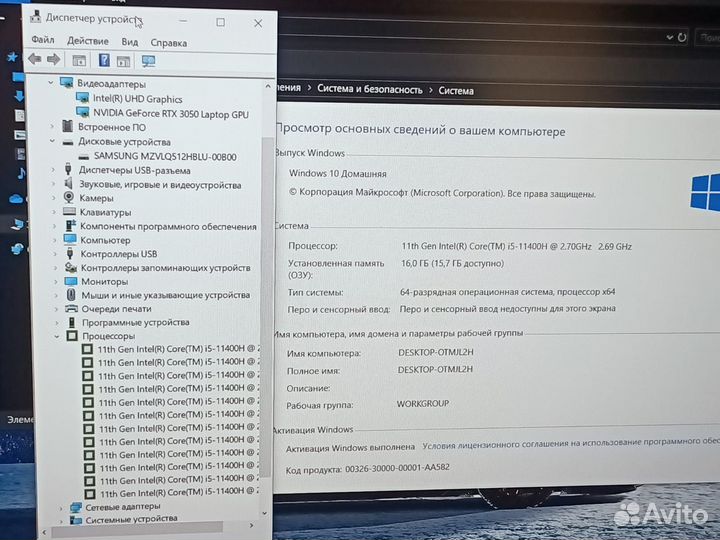
Task: Click the scan hardware monitor toolbar icon
Action: (148, 61)
